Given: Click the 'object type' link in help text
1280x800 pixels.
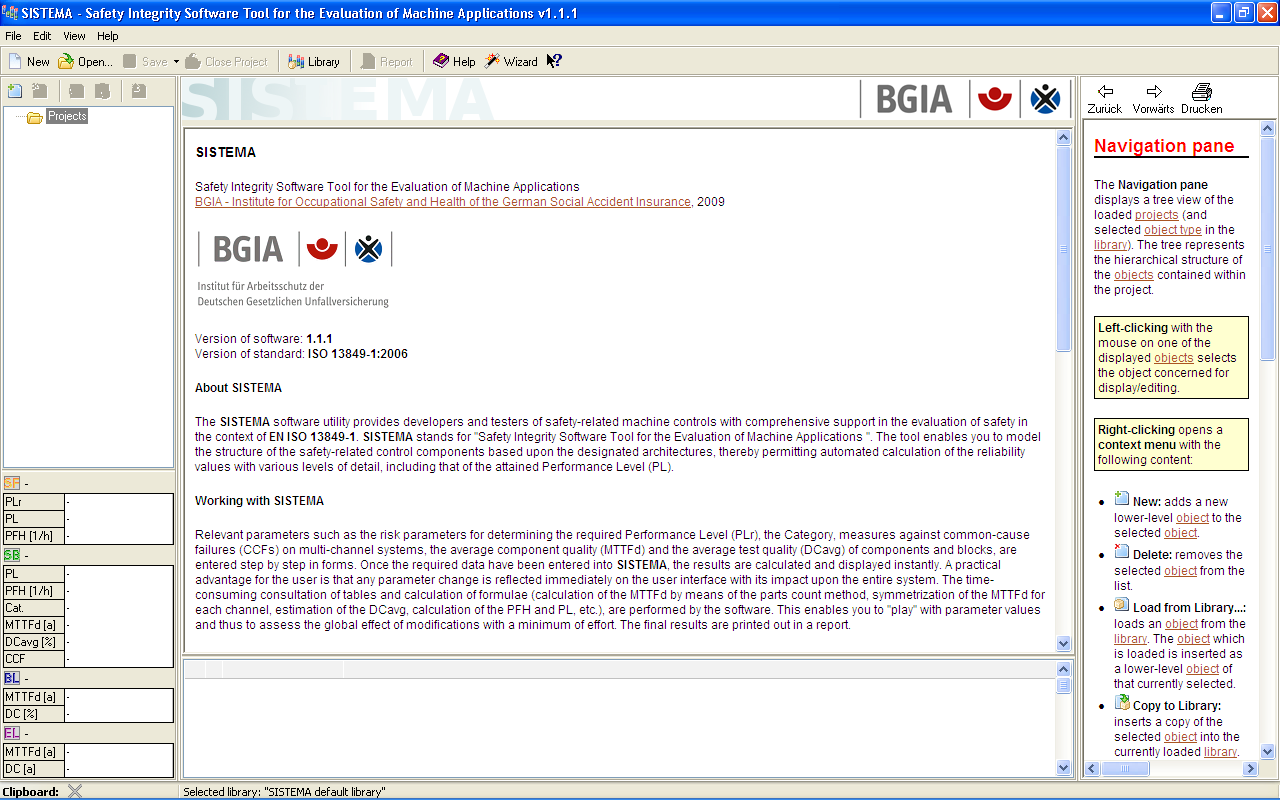Looking at the screenshot, I should tap(1173, 230).
